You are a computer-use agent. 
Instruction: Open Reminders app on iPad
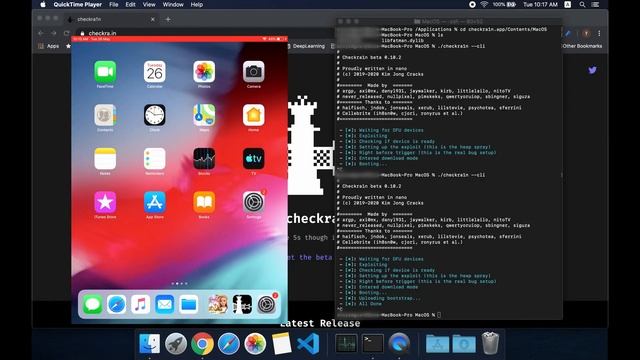click(155, 159)
